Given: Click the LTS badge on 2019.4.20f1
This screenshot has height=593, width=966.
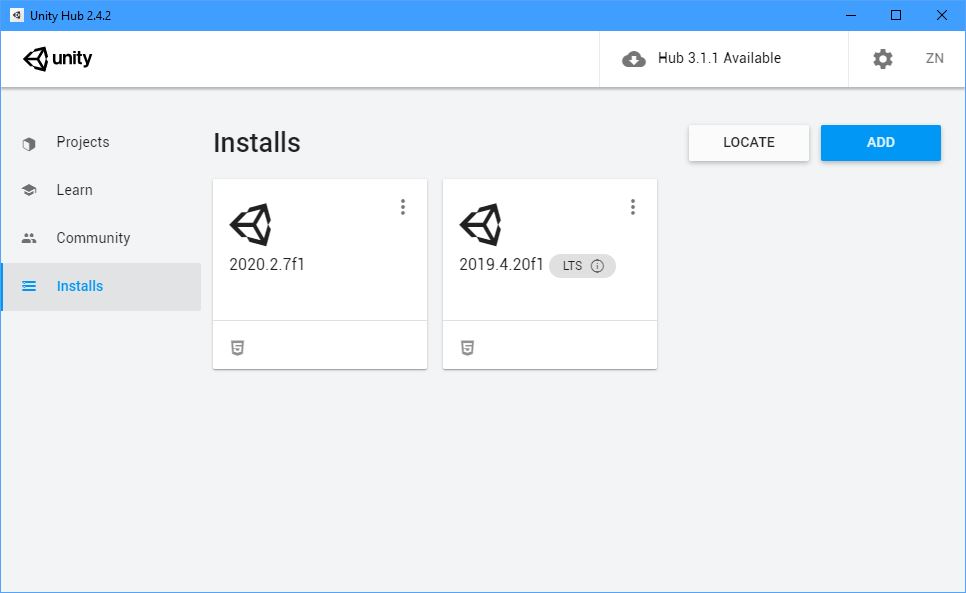Looking at the screenshot, I should [573, 266].
